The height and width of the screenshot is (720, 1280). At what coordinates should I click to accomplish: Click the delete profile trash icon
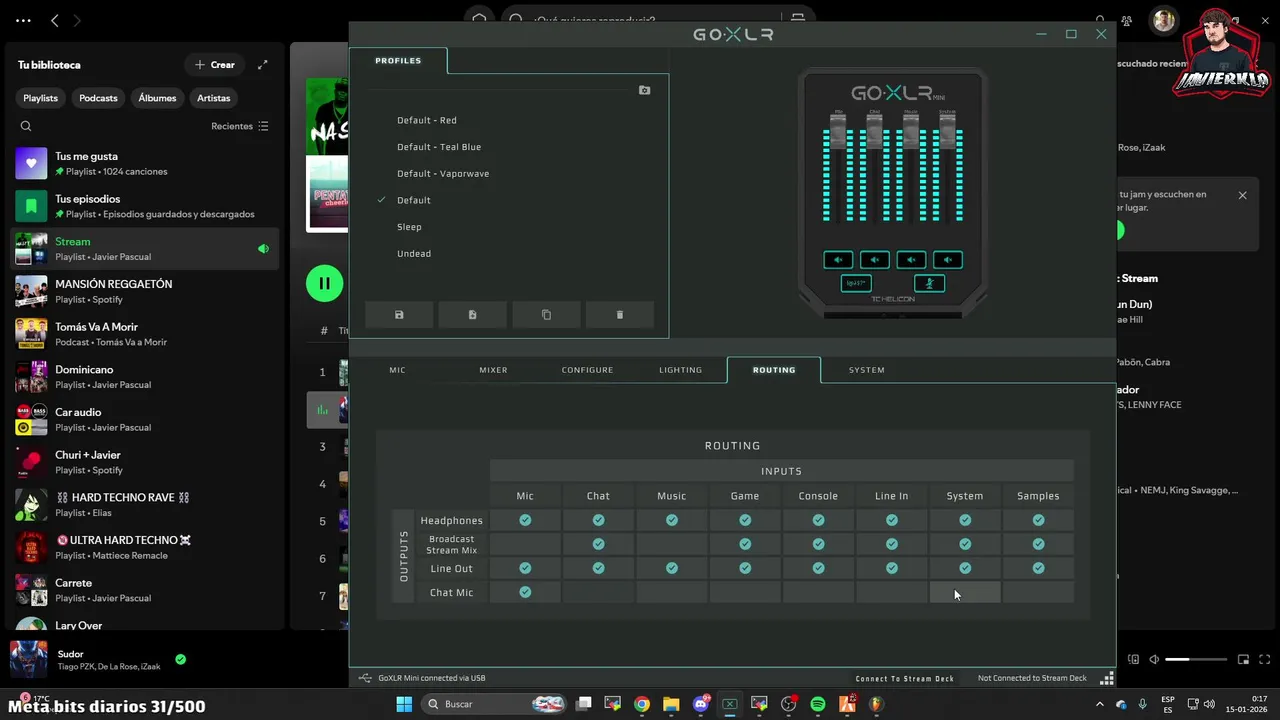click(x=619, y=315)
